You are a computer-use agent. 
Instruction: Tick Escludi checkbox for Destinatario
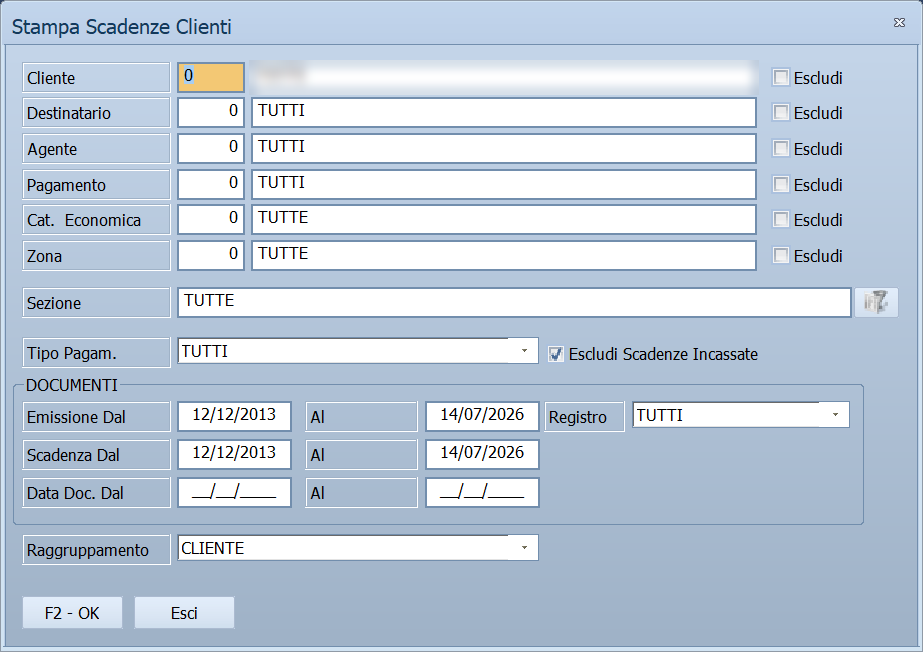781,112
